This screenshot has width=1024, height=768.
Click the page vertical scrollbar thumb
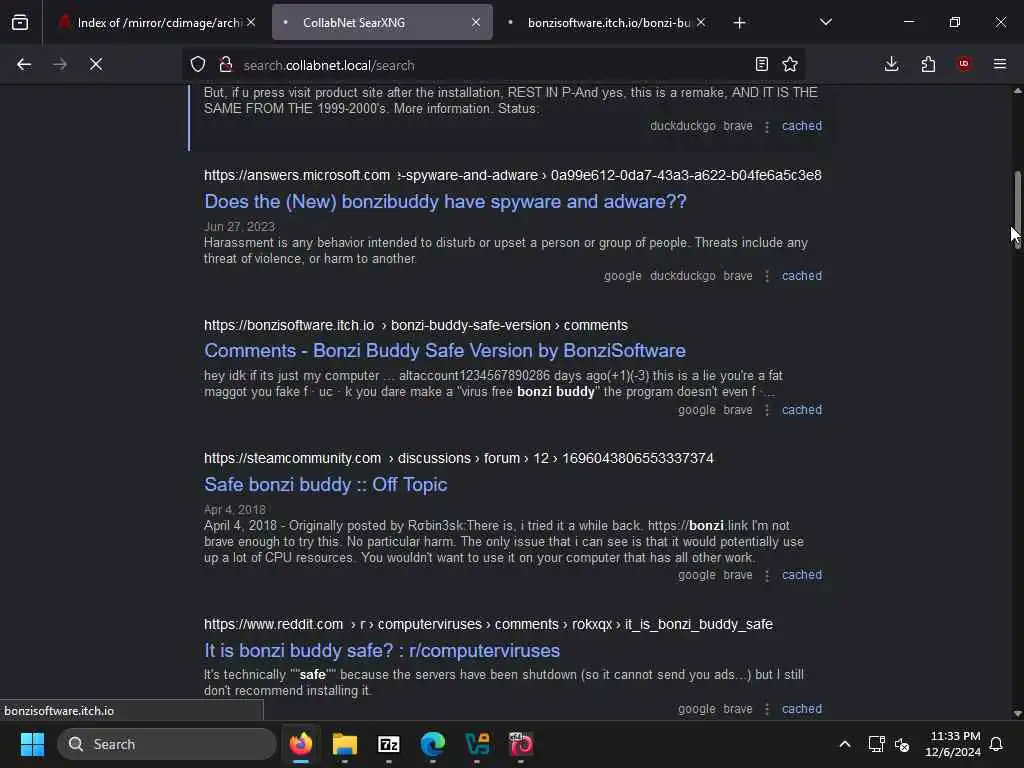click(1017, 209)
